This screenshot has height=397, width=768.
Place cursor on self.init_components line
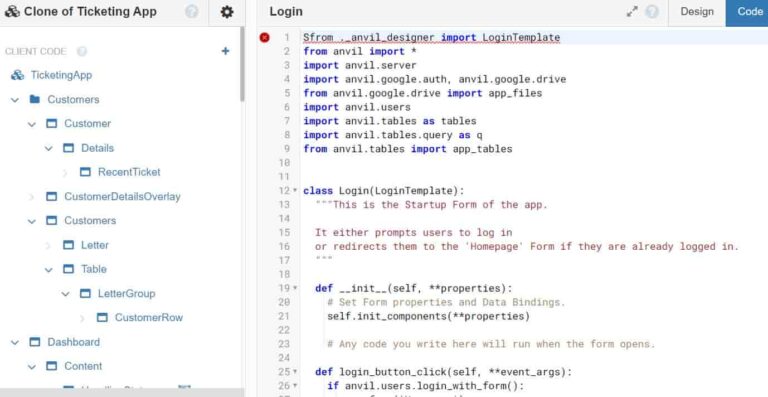(429, 316)
